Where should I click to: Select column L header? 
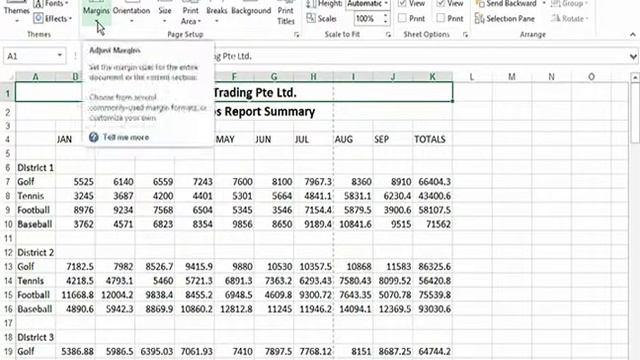point(472,76)
